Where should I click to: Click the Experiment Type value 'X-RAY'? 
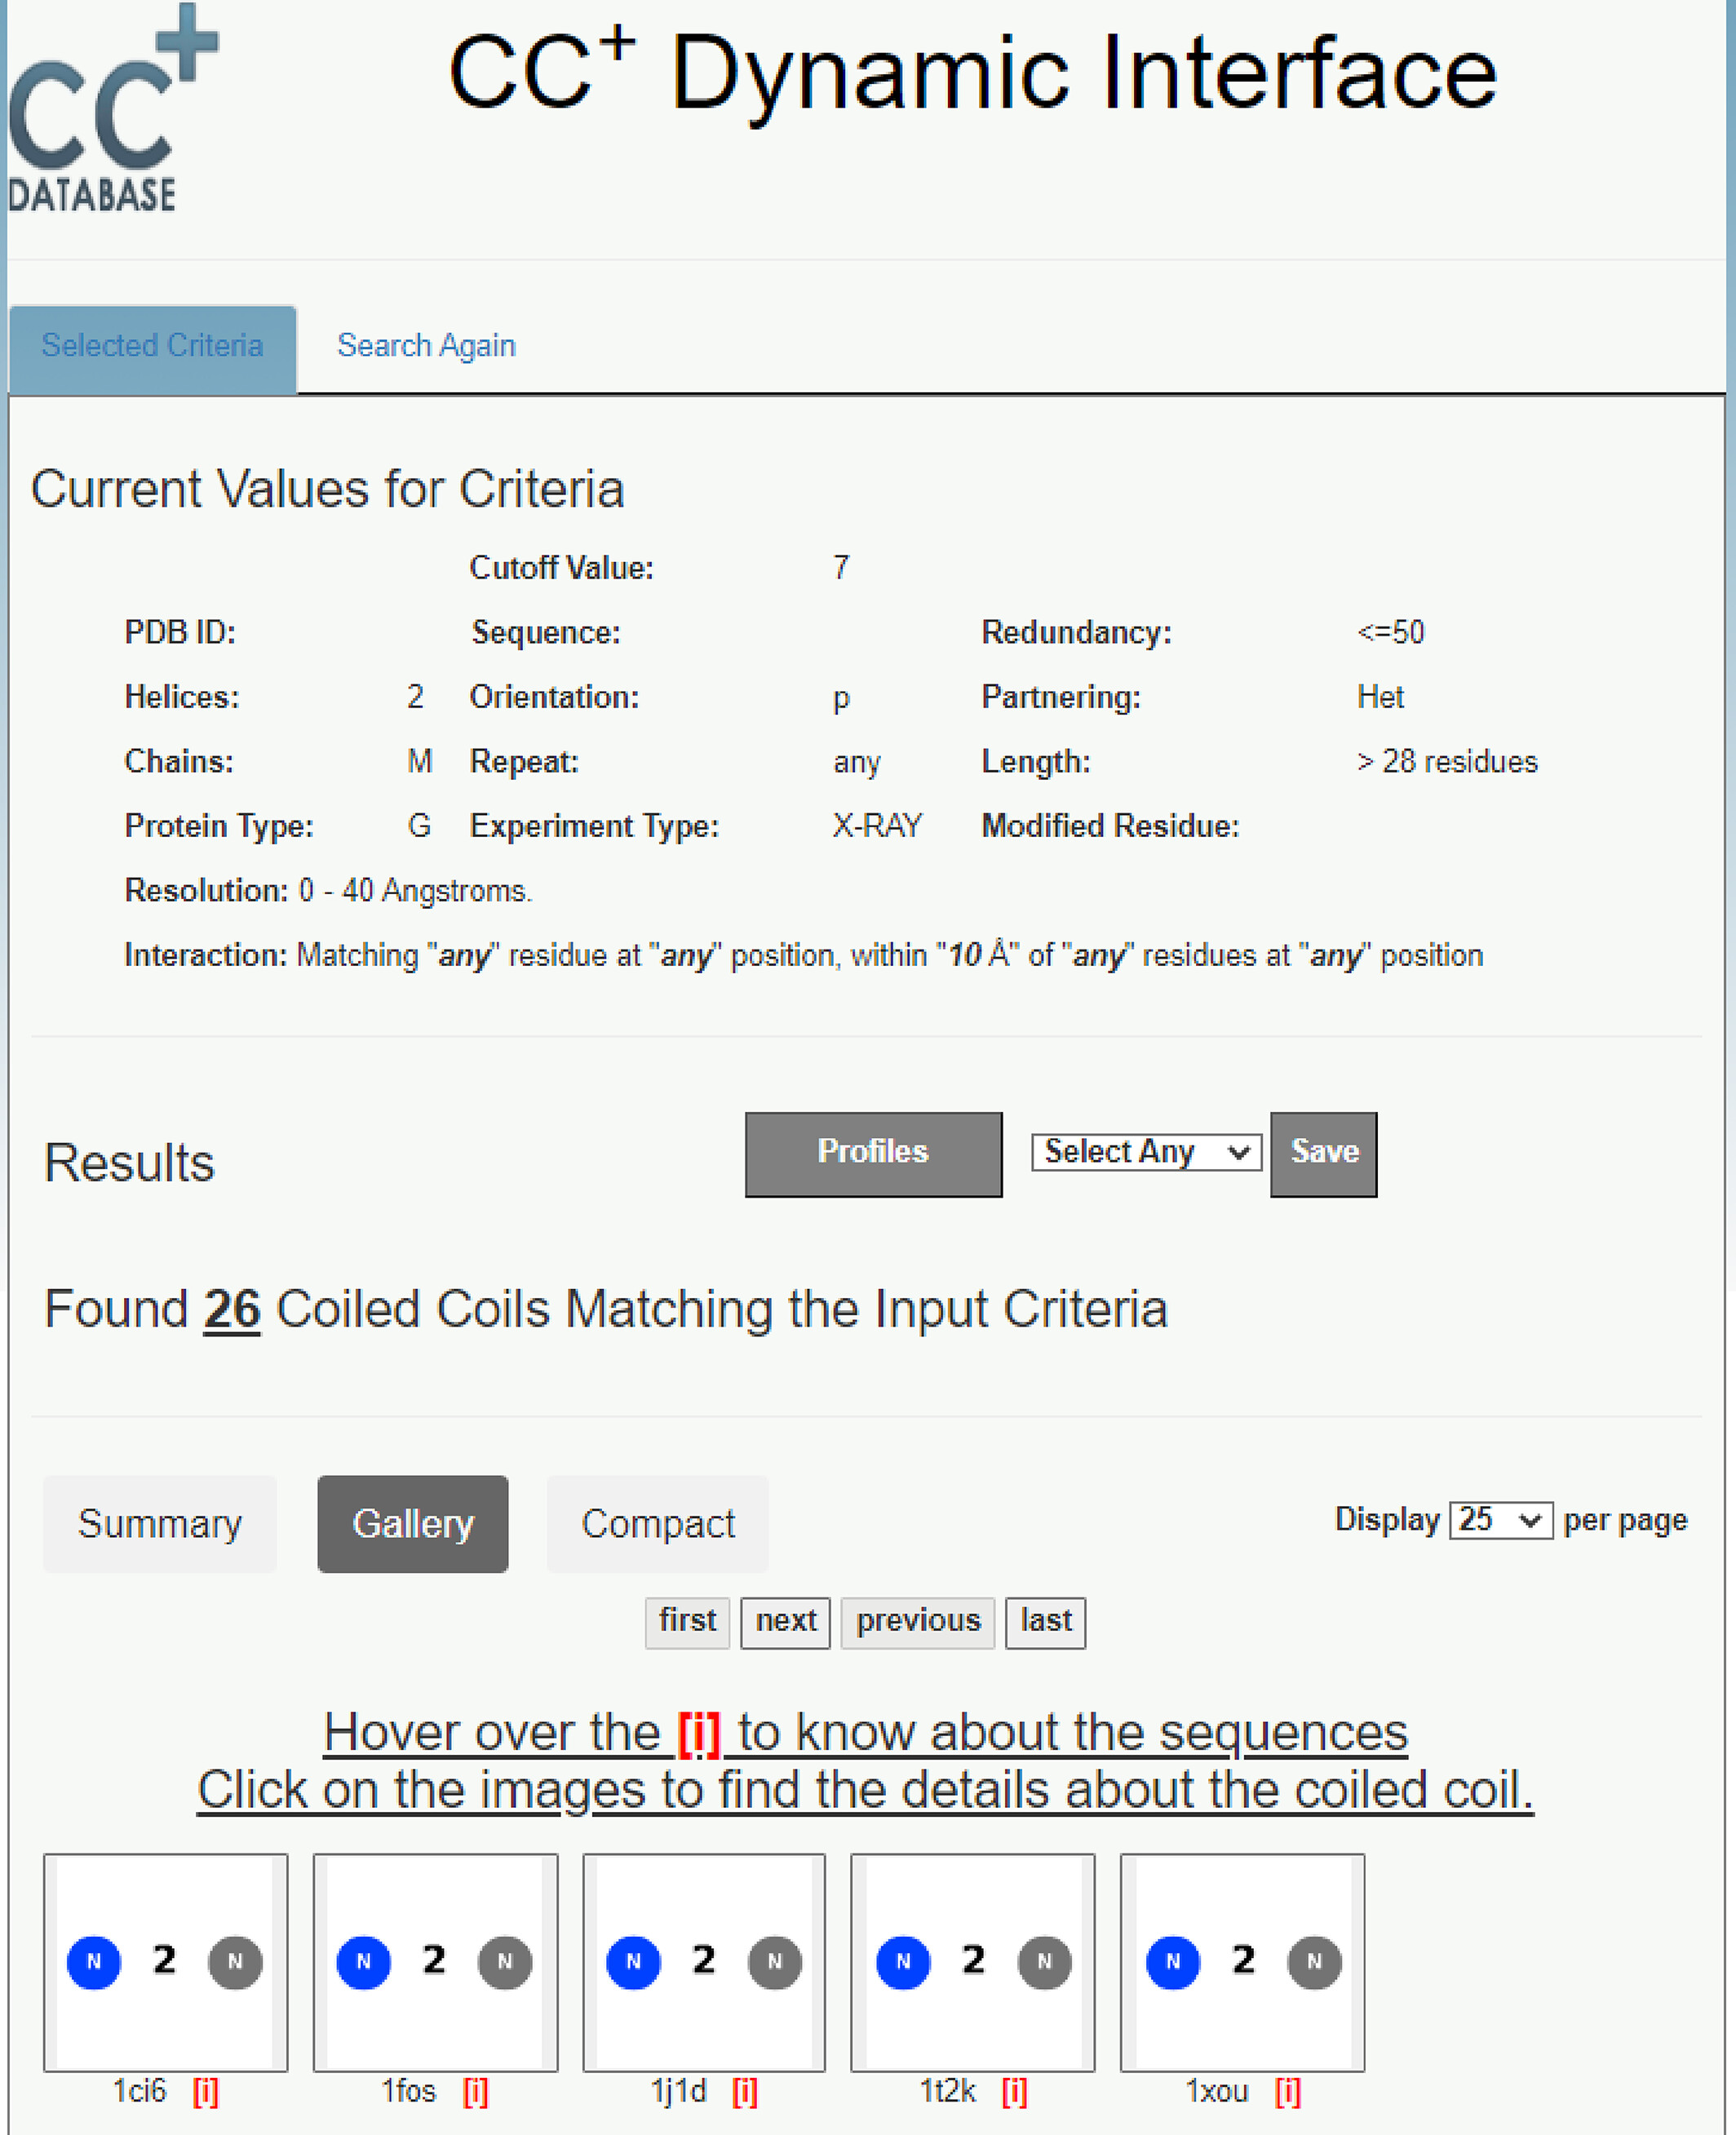pyautogui.click(x=877, y=826)
